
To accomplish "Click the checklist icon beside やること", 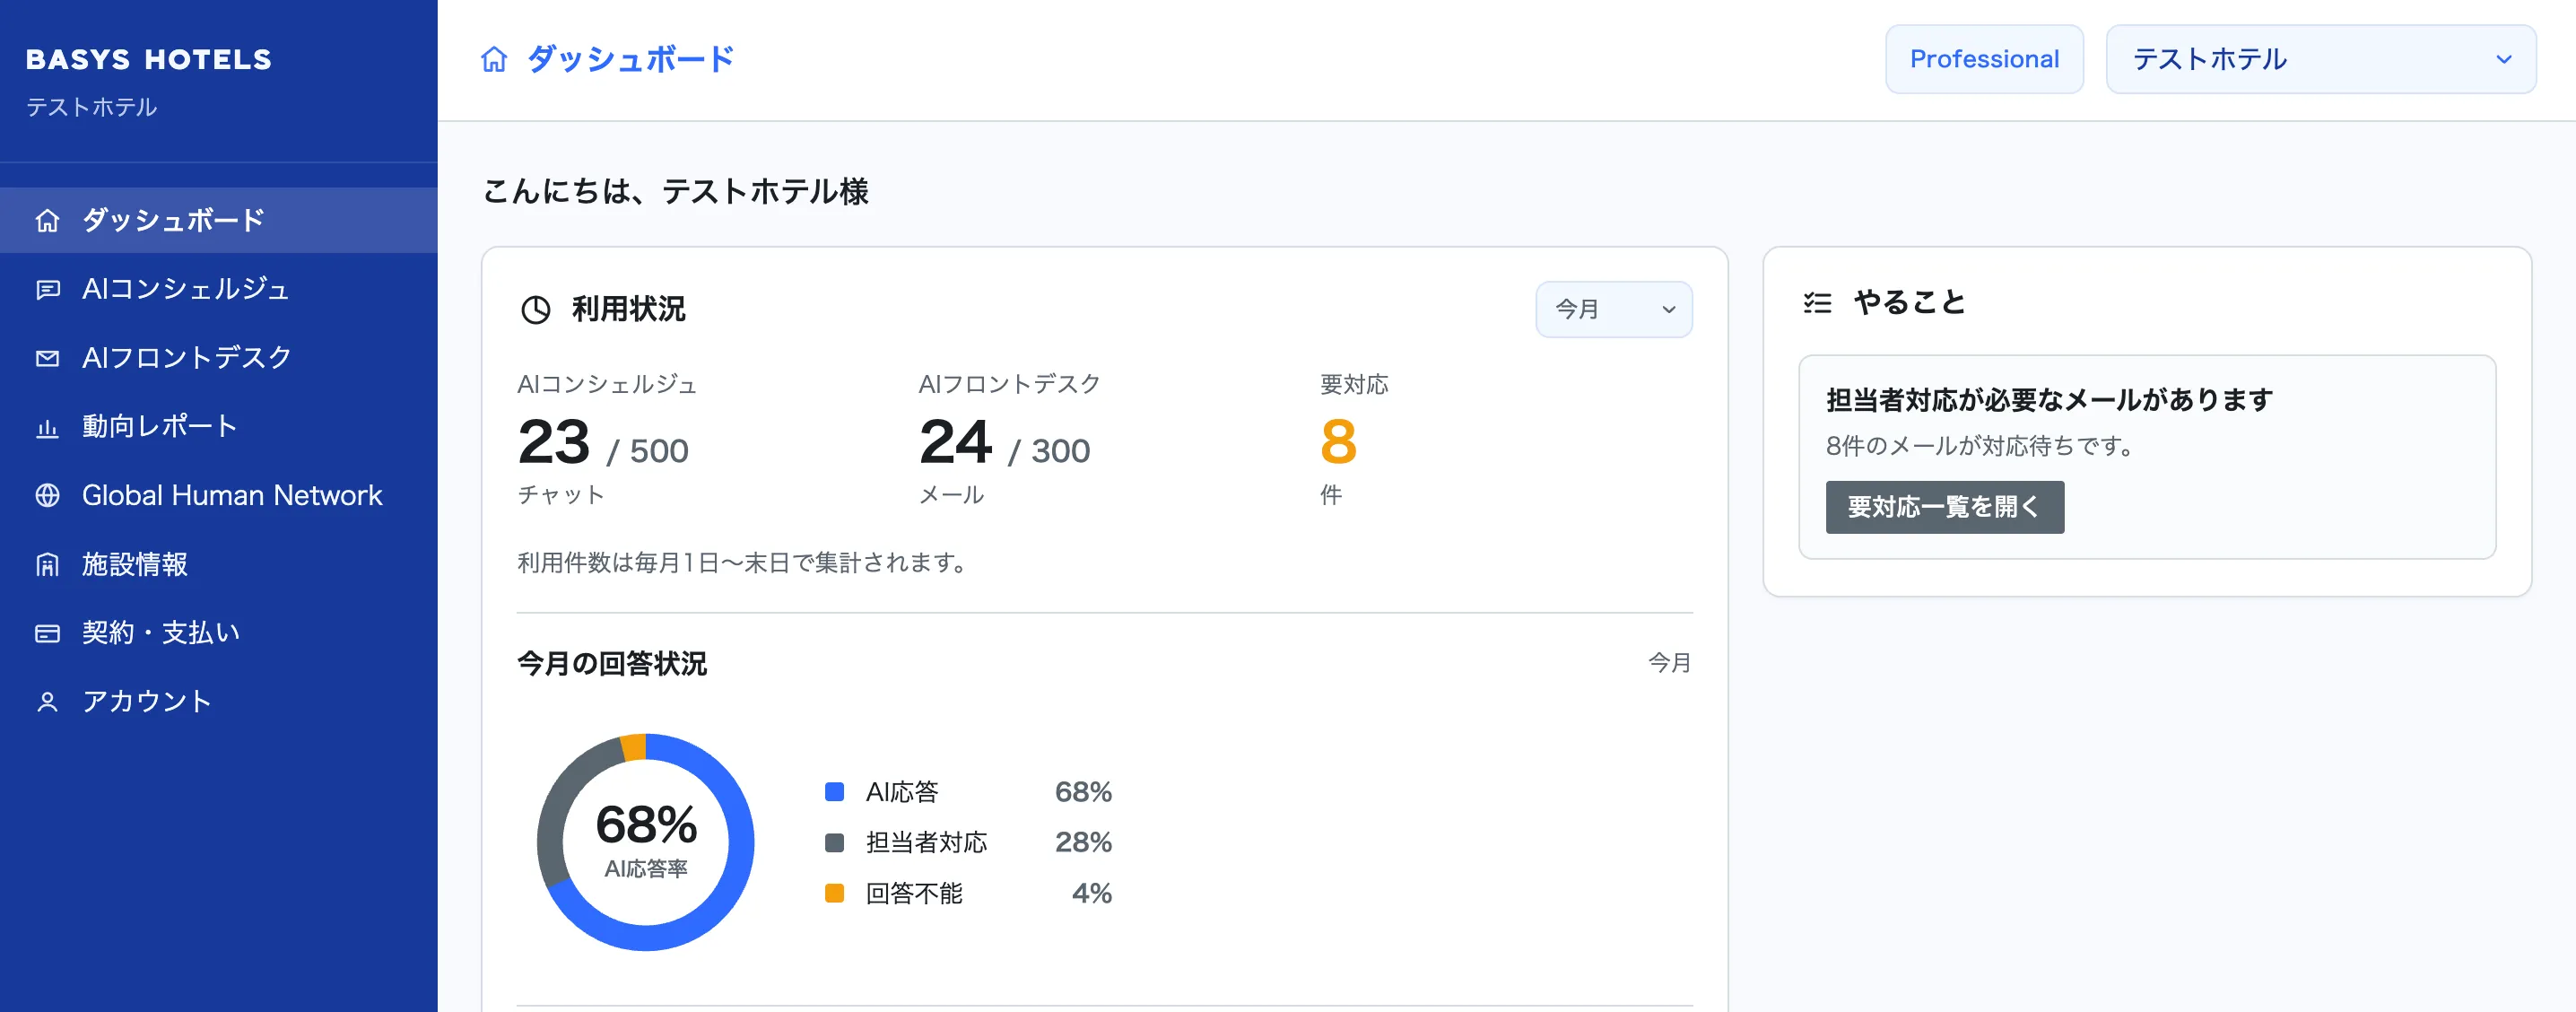I will click(x=1817, y=302).
